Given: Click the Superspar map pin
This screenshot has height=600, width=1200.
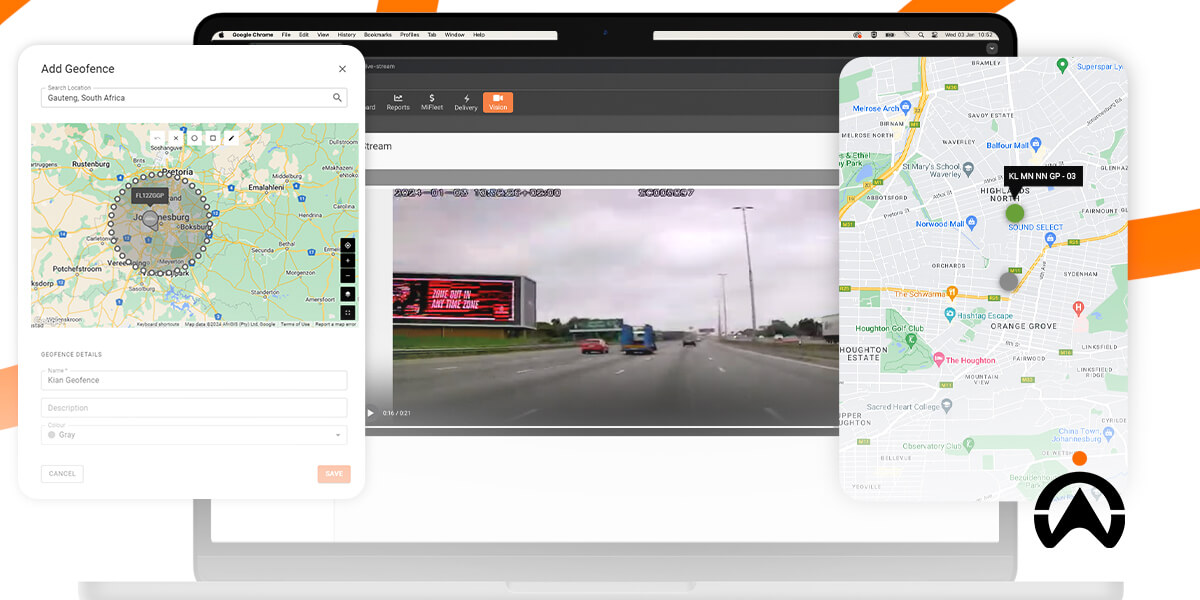Looking at the screenshot, I should 1063,65.
